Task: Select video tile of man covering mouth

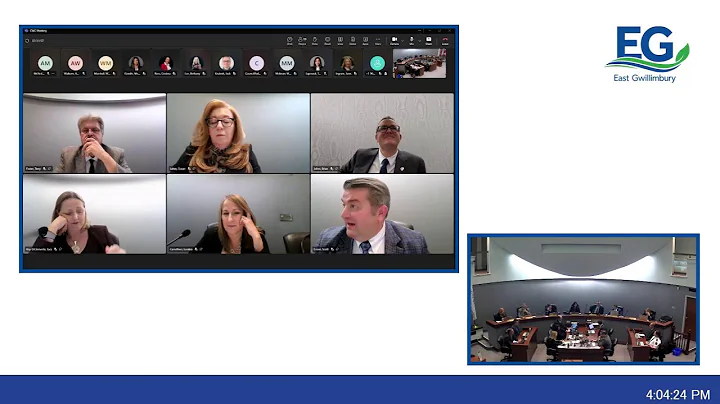Action: pos(95,133)
